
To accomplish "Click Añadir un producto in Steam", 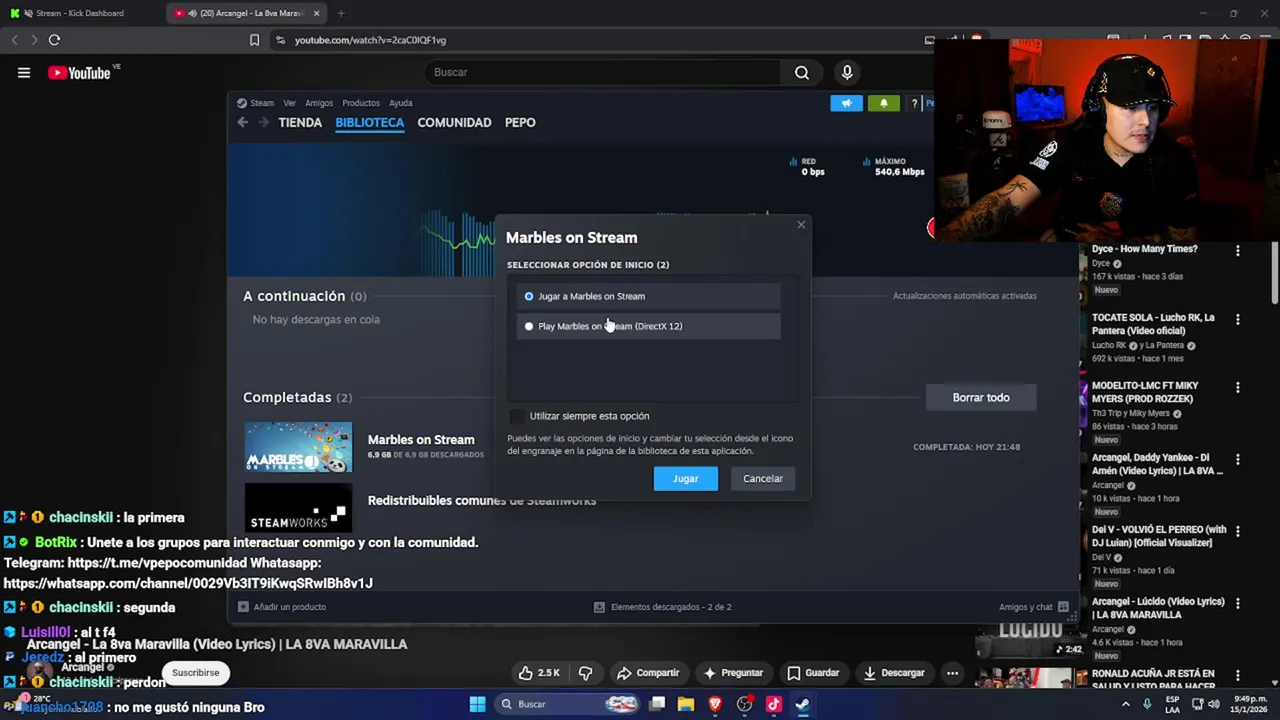I will point(282,607).
